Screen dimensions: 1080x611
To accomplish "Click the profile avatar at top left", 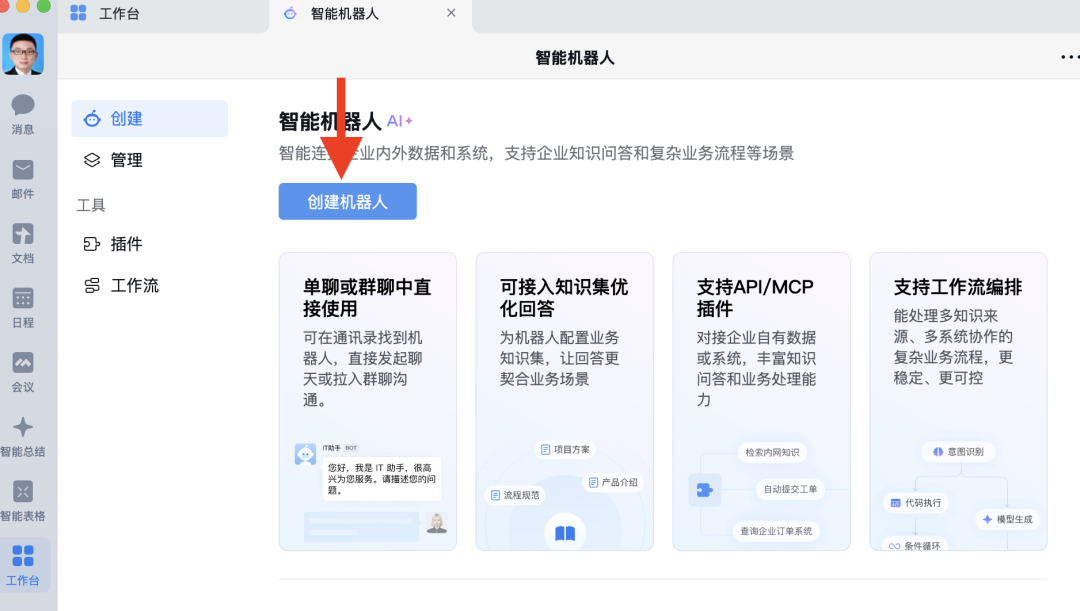I will (x=23, y=54).
